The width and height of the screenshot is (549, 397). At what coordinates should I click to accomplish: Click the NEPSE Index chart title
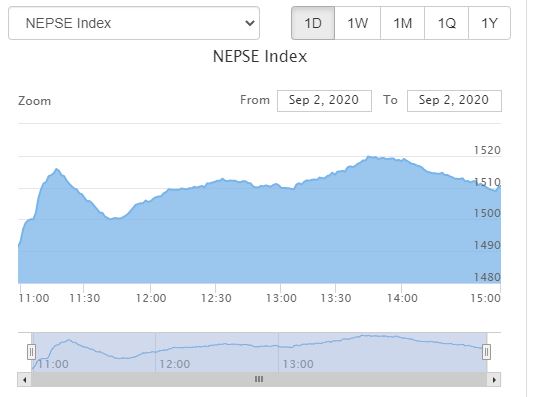pyautogui.click(x=260, y=56)
